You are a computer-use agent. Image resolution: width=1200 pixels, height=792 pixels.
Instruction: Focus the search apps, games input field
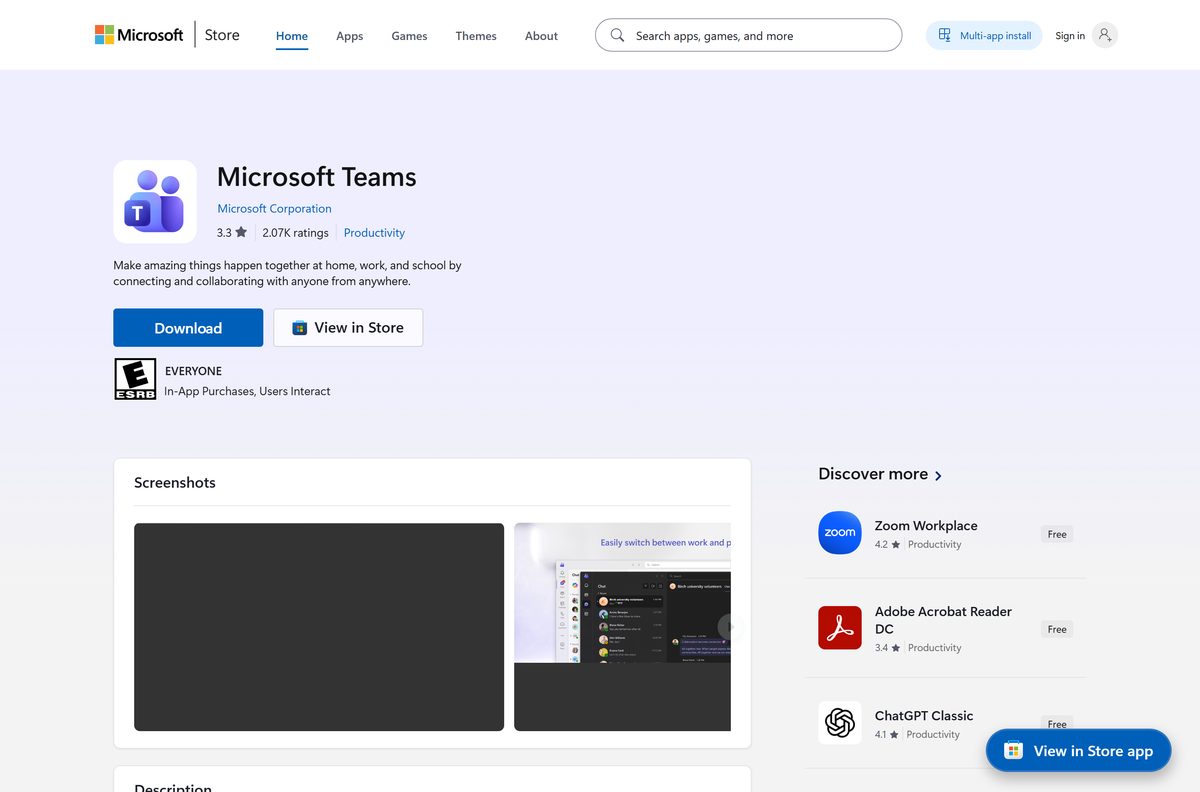(748, 35)
